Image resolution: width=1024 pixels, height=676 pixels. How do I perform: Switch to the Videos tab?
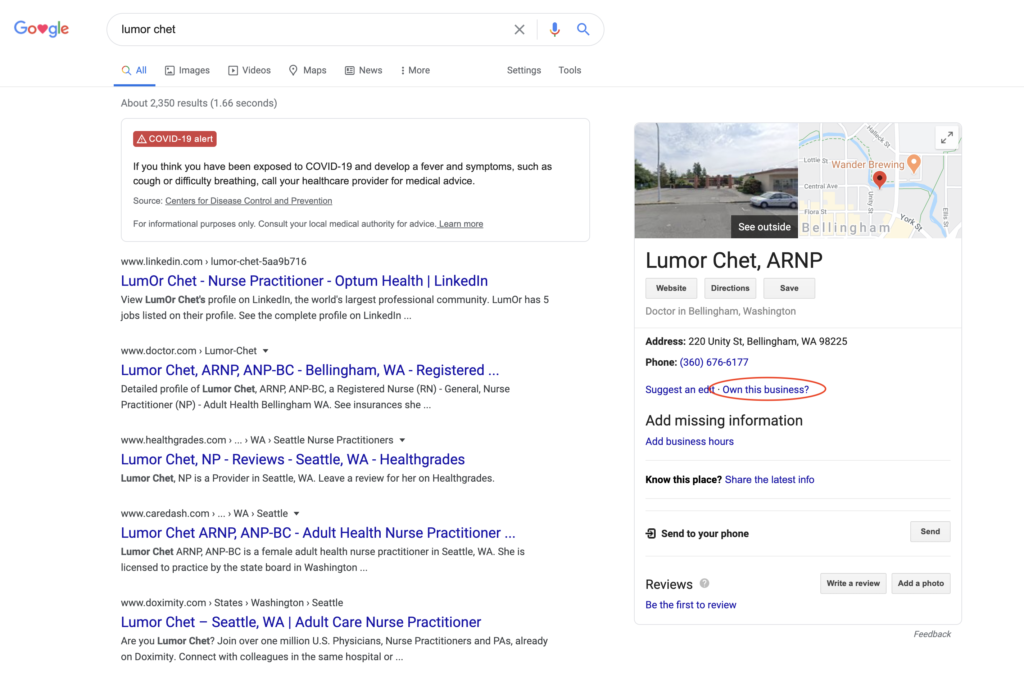point(249,71)
